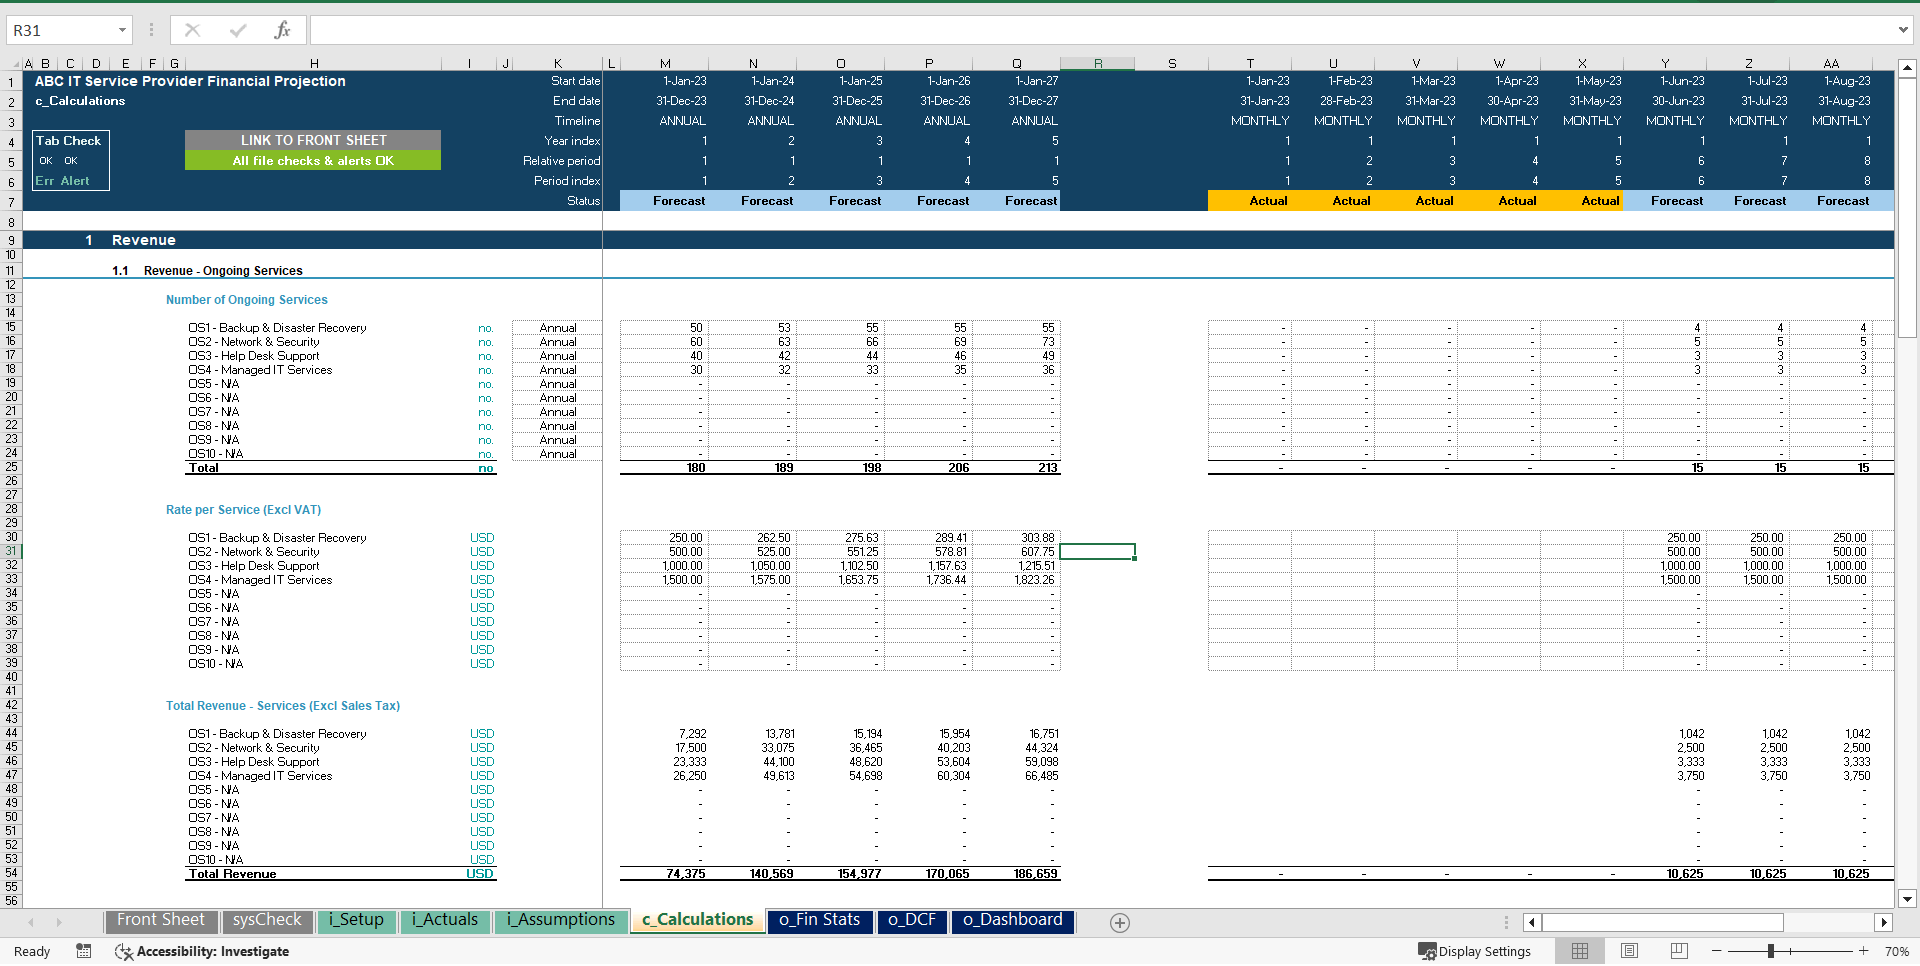This screenshot has height=966, width=1920.
Task: Go to the next sheet tab arrow
Action: [59, 922]
